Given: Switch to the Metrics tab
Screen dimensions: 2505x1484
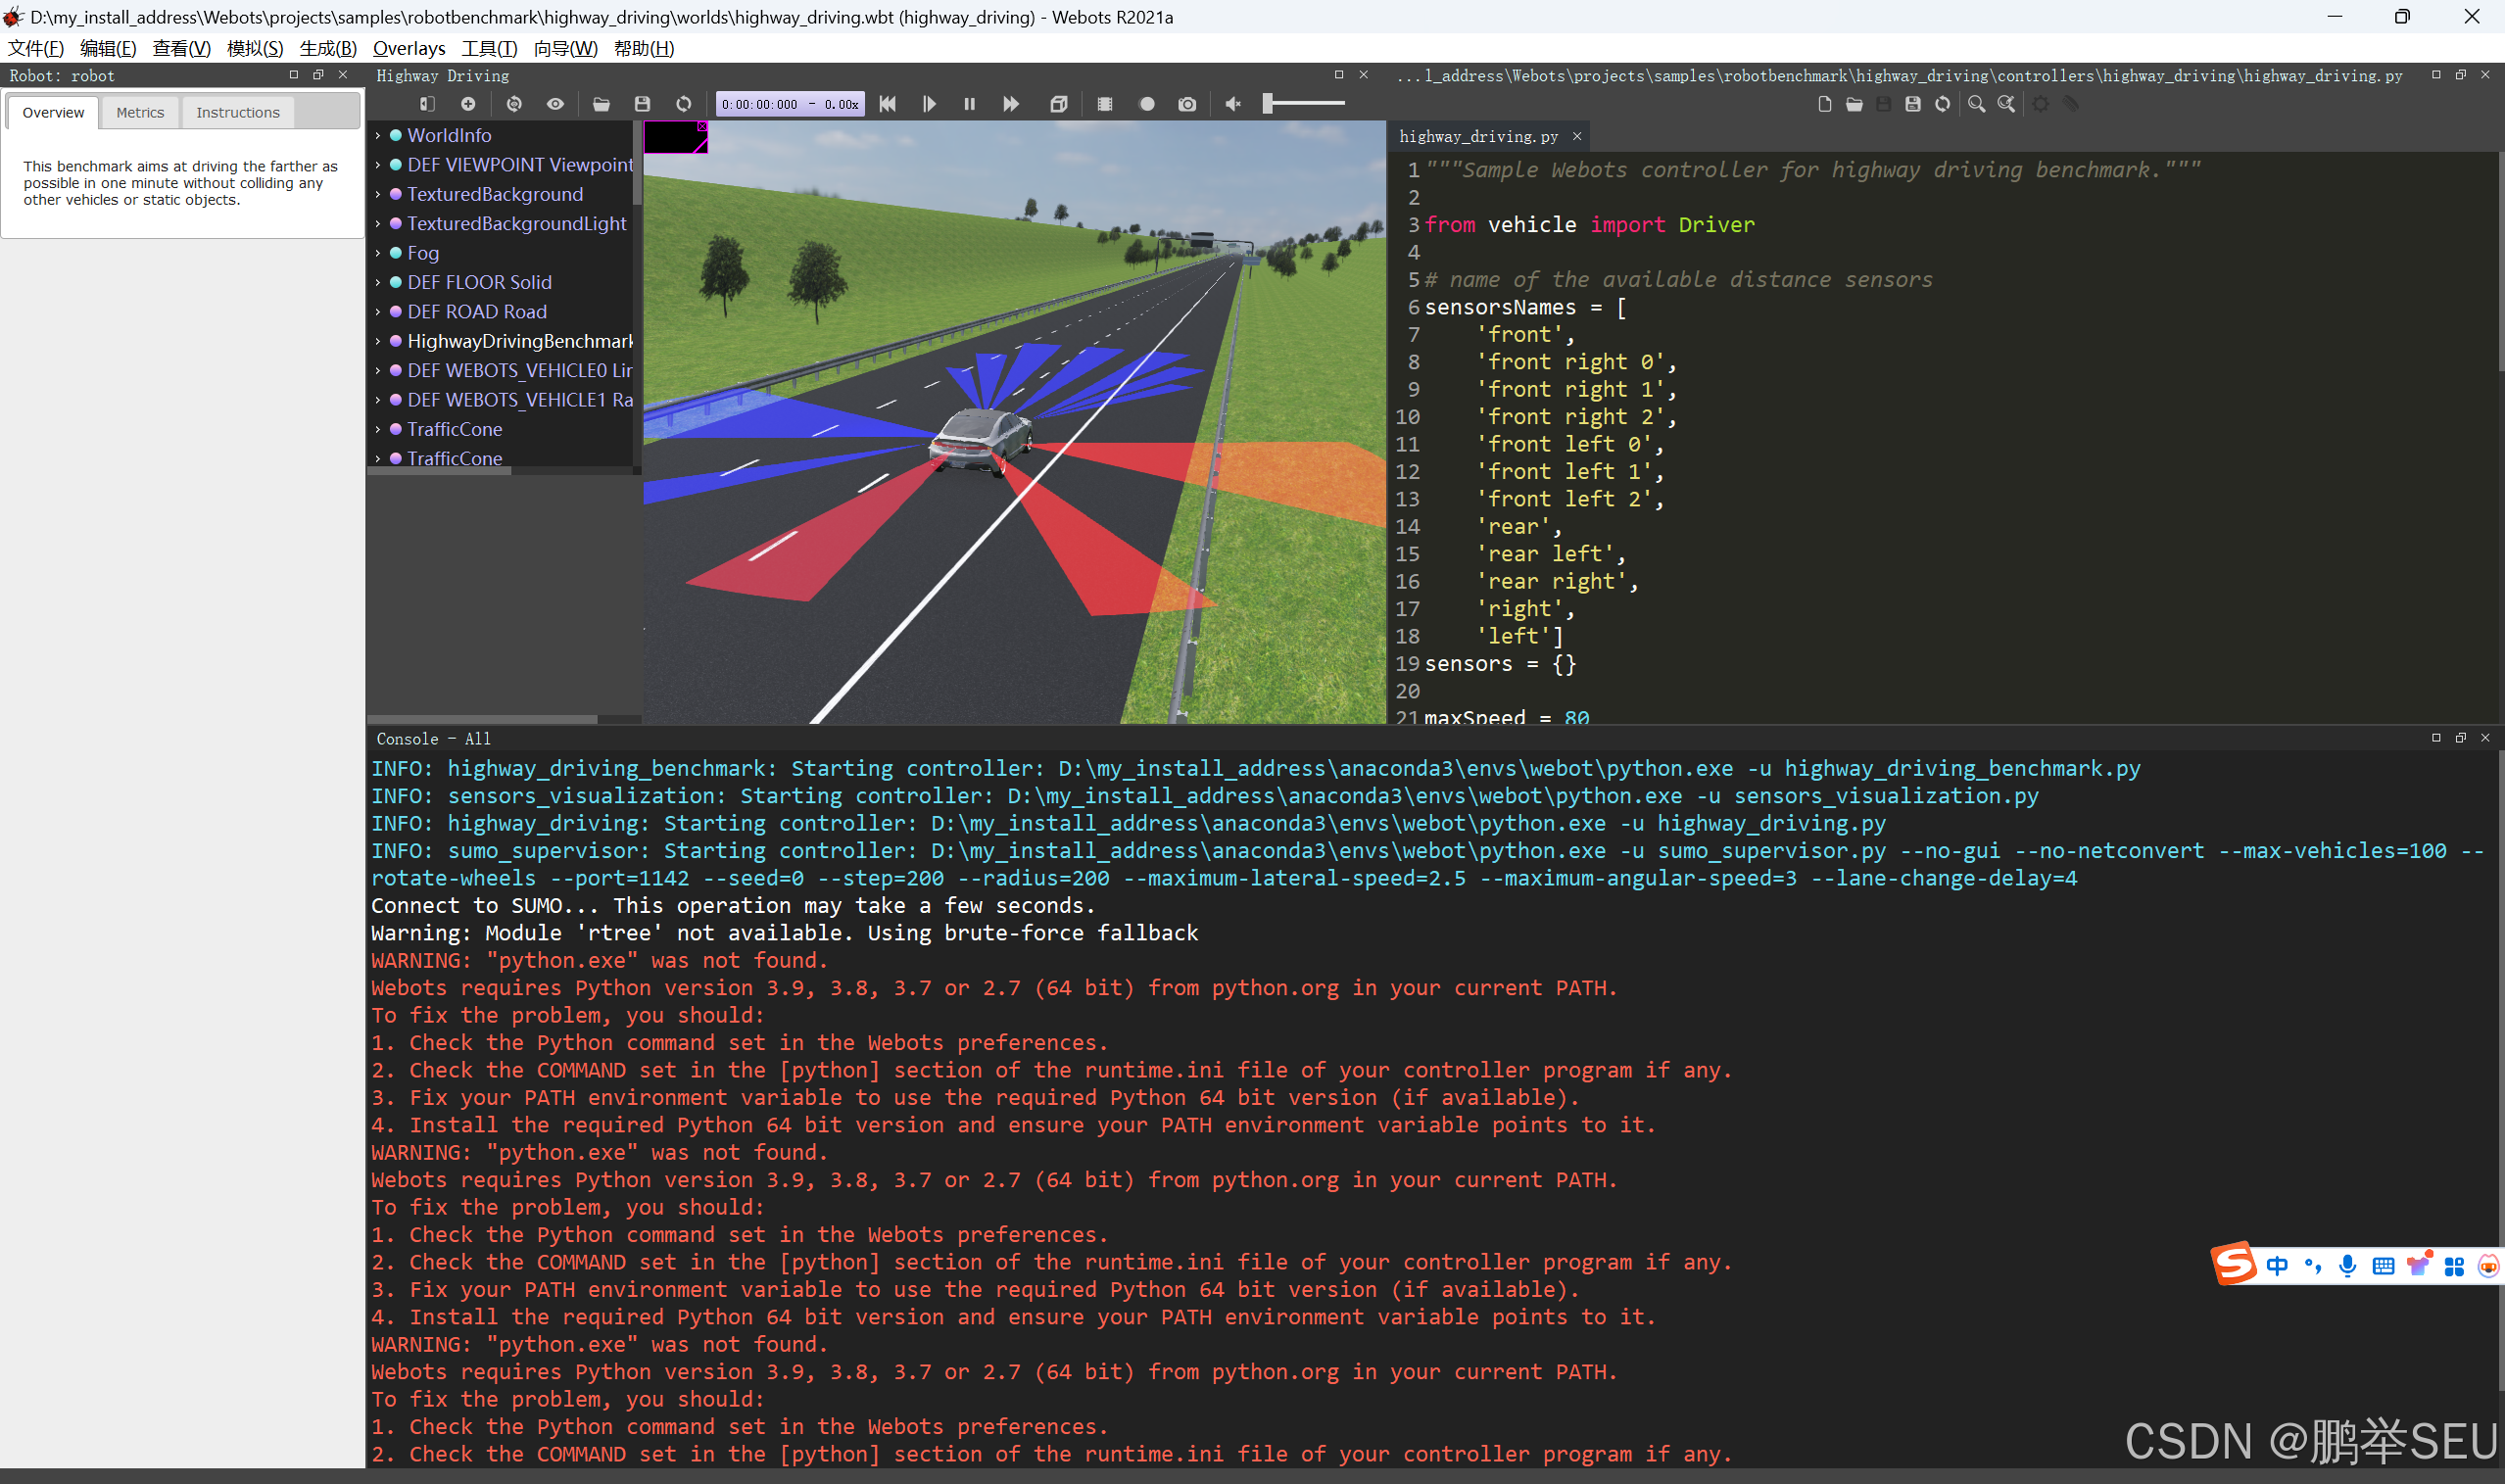Looking at the screenshot, I should coord(140,112).
